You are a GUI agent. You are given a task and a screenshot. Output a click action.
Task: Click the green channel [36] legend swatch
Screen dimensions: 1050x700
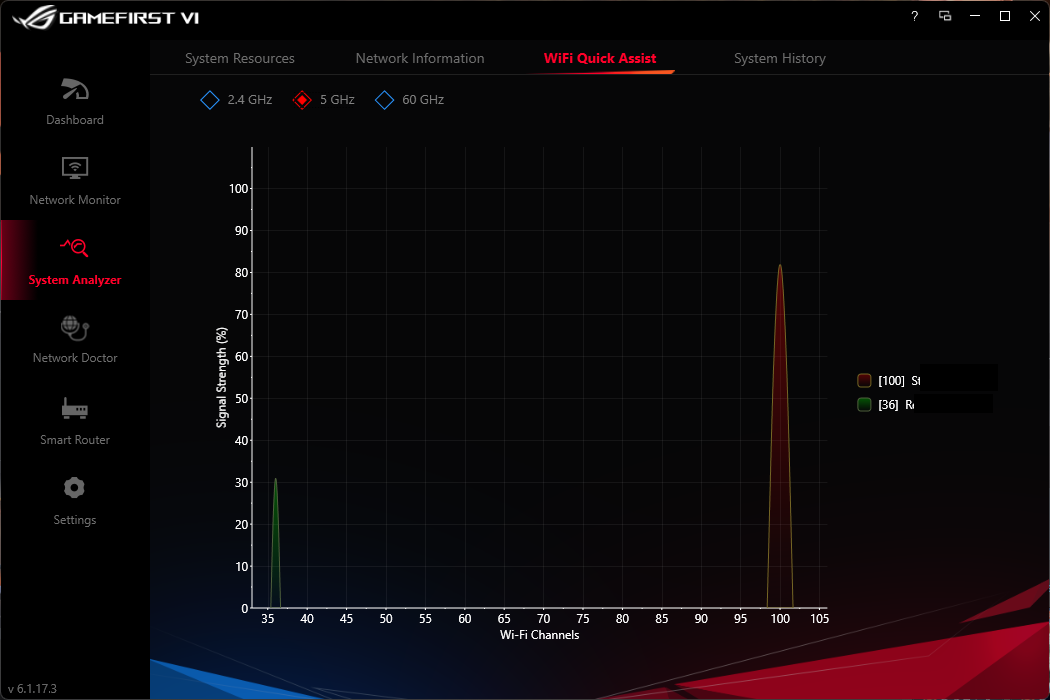pyautogui.click(x=864, y=405)
